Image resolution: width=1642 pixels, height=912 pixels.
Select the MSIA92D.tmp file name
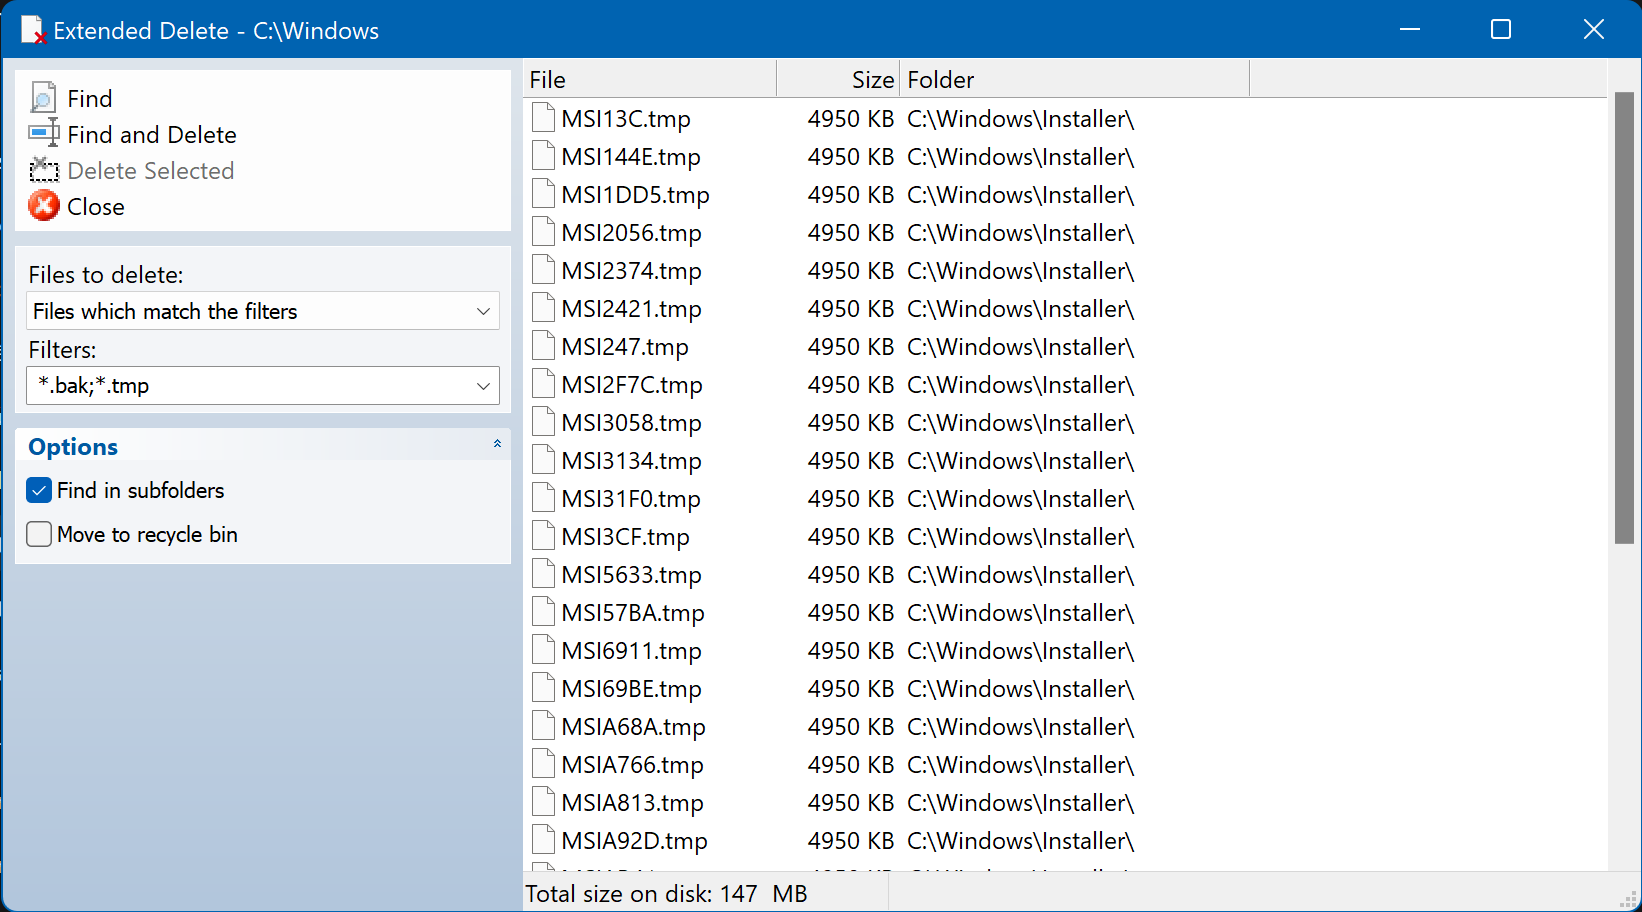(634, 841)
